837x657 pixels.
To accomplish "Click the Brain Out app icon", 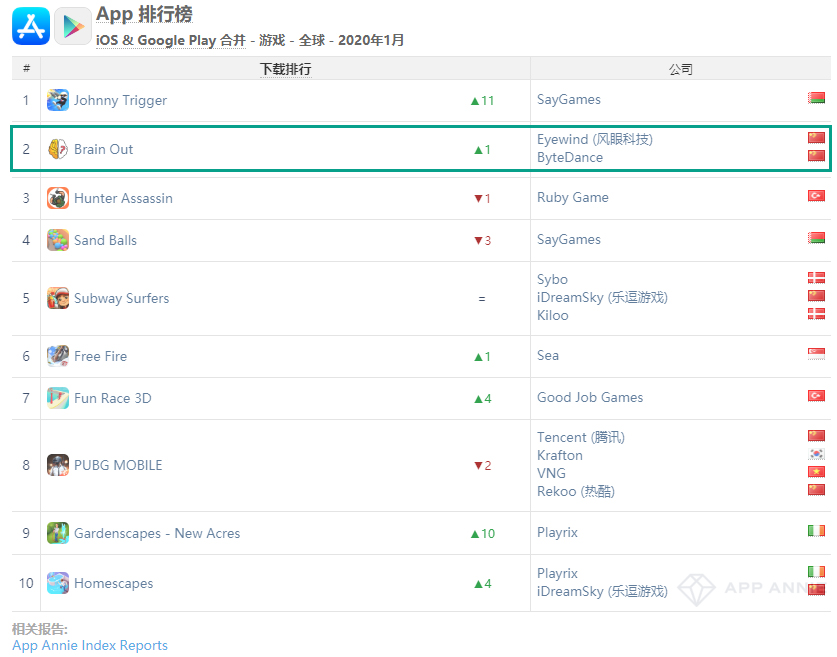I will coord(58,149).
